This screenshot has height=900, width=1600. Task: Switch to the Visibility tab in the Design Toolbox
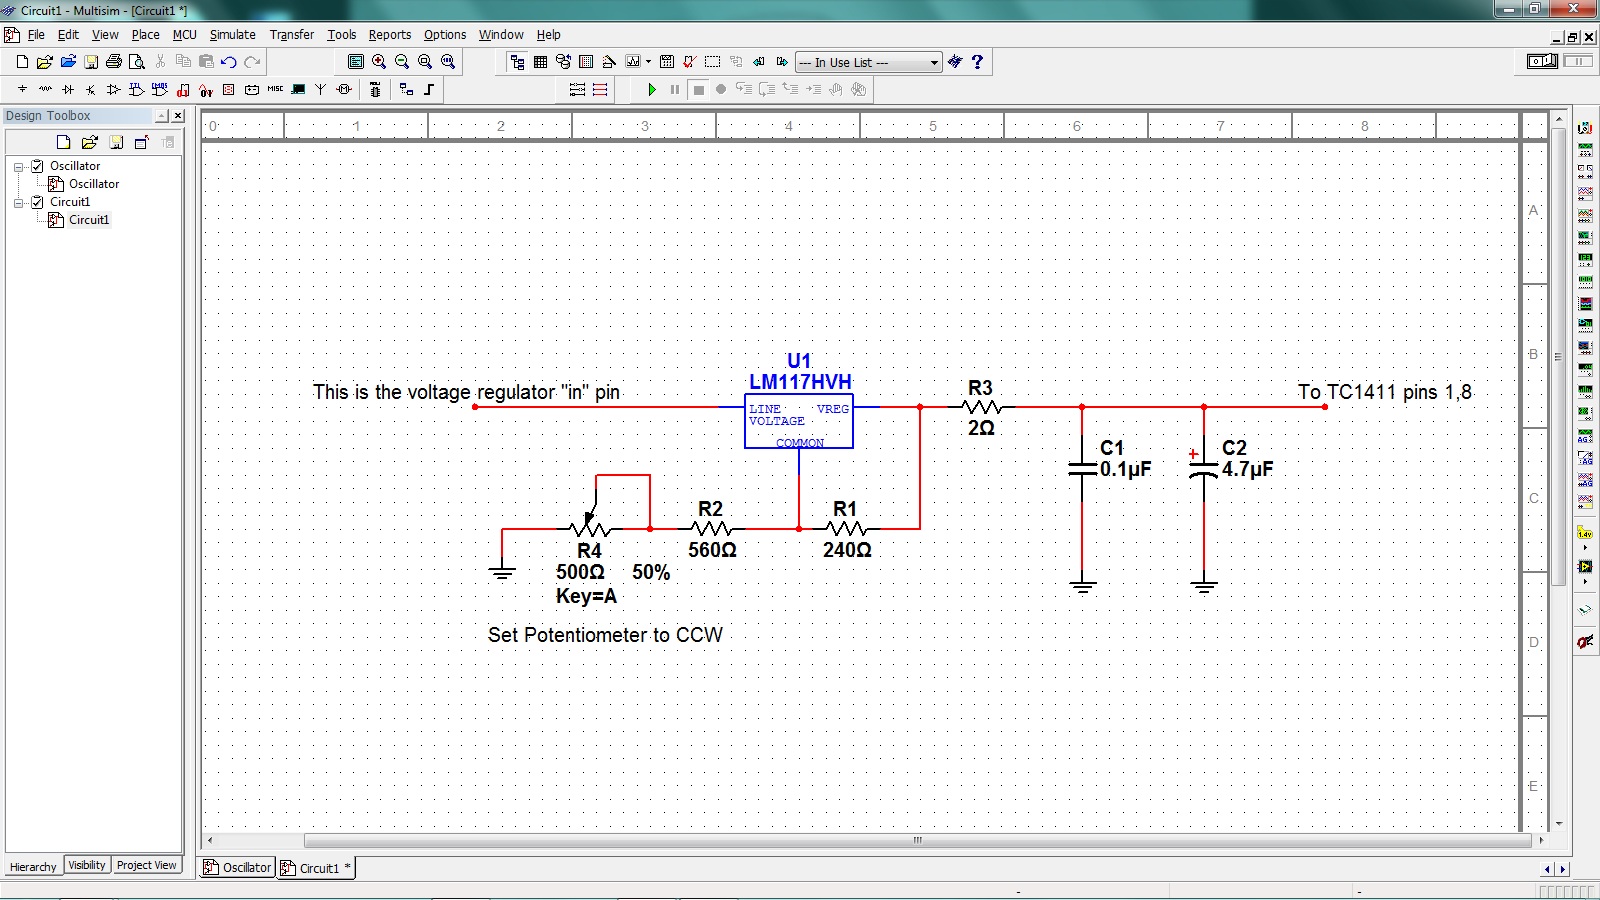pyautogui.click(x=87, y=865)
